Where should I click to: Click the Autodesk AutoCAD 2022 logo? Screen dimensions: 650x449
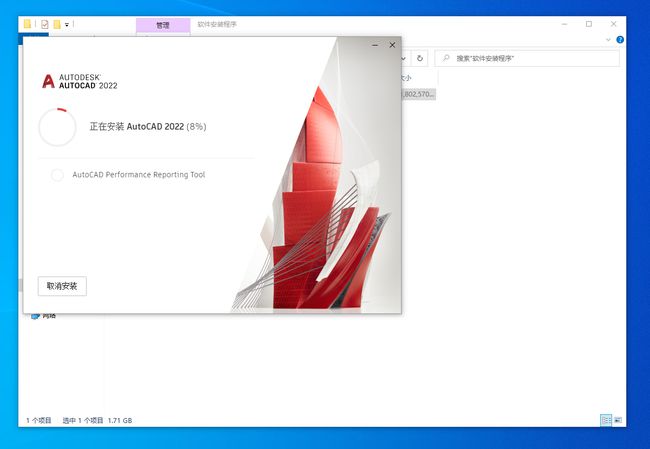click(x=80, y=81)
